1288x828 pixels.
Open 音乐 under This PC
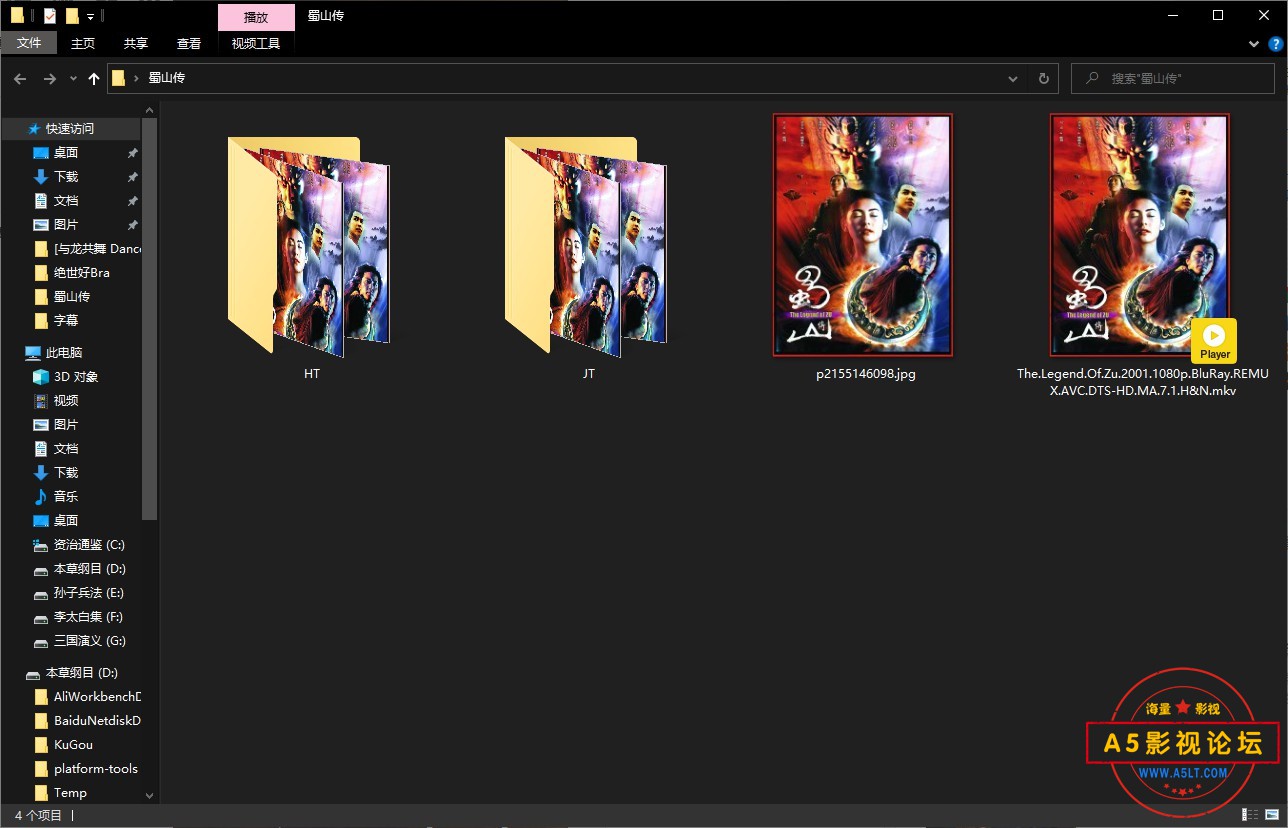[66, 496]
